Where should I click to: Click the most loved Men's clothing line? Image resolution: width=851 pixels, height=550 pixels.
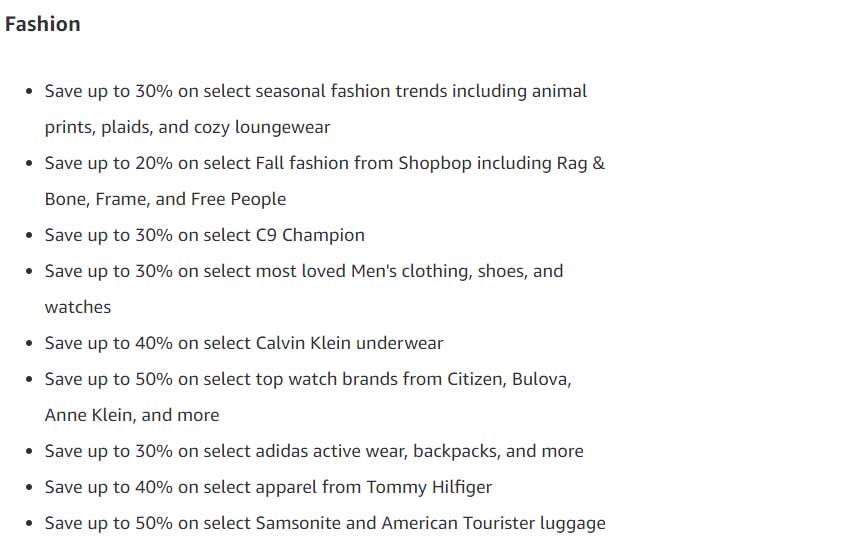click(304, 271)
